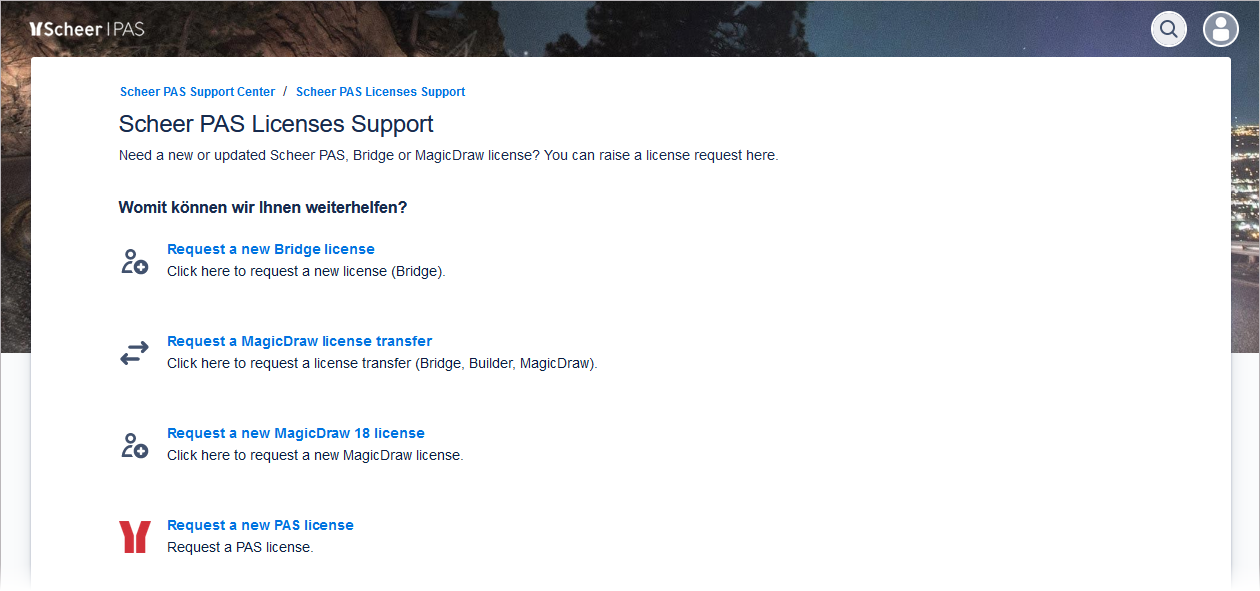Image resolution: width=1260 pixels, height=591 pixels.
Task: Open the search magnifier icon
Action: click(x=1169, y=29)
